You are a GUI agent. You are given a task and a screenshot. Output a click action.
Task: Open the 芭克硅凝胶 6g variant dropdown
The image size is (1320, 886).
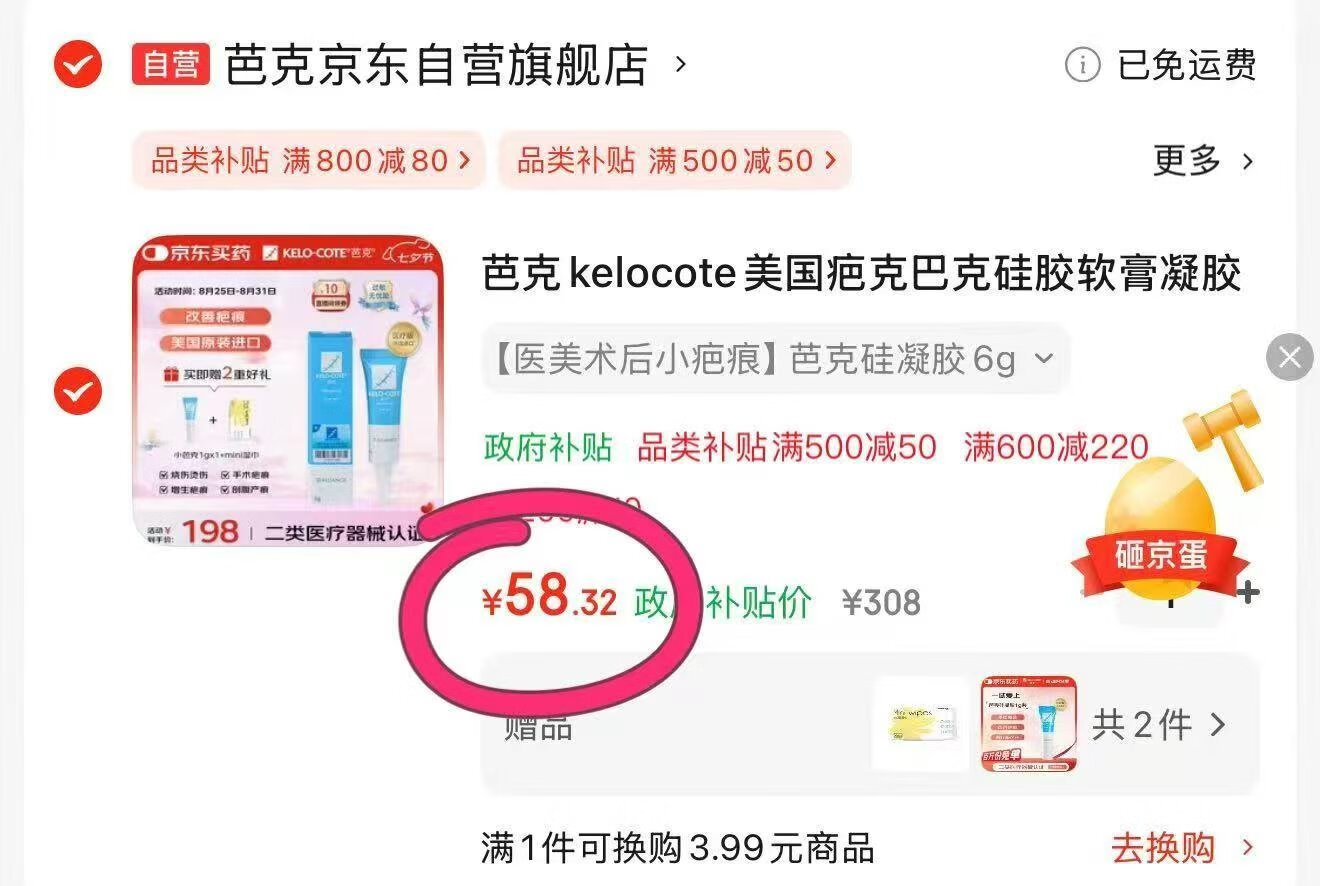pyautogui.click(x=775, y=359)
